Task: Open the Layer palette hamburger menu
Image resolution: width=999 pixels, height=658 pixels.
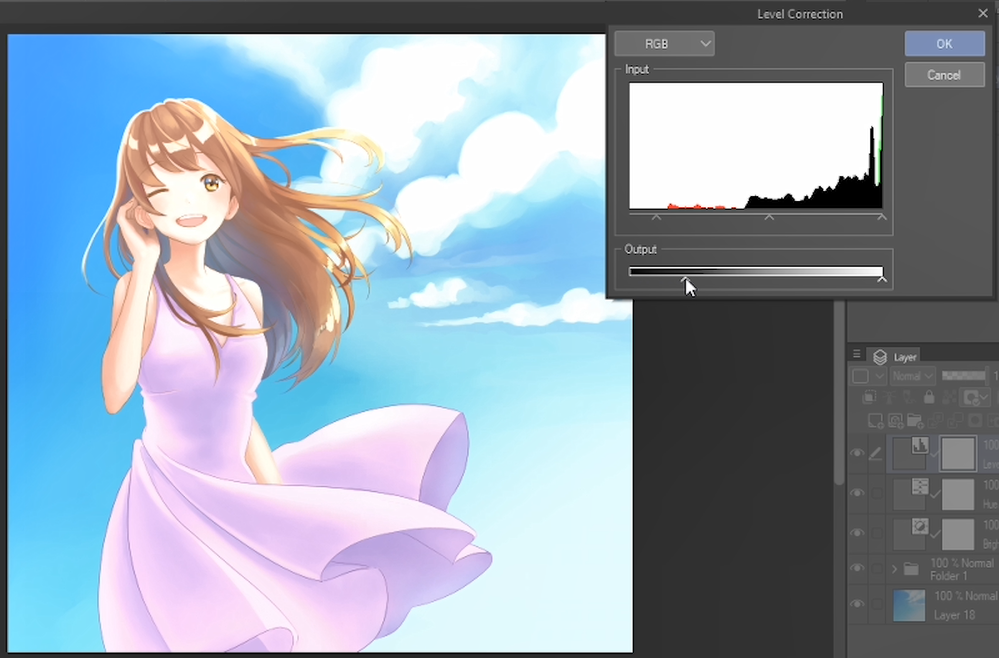Action: point(856,354)
